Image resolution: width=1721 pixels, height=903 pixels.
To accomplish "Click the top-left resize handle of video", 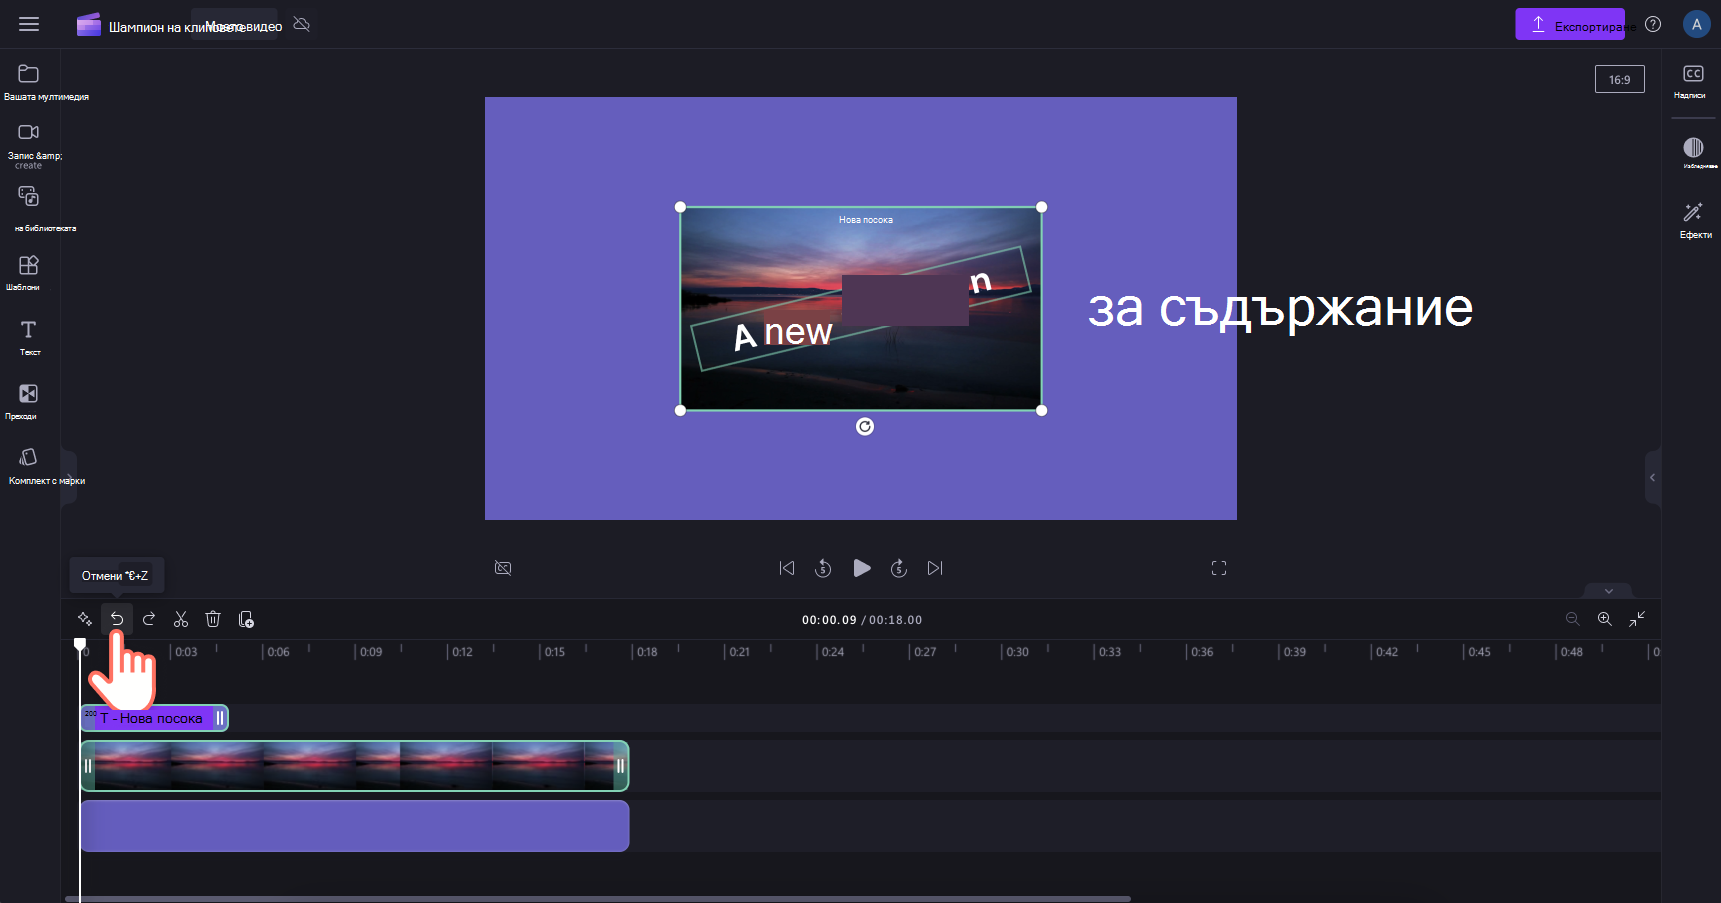I will 681,207.
